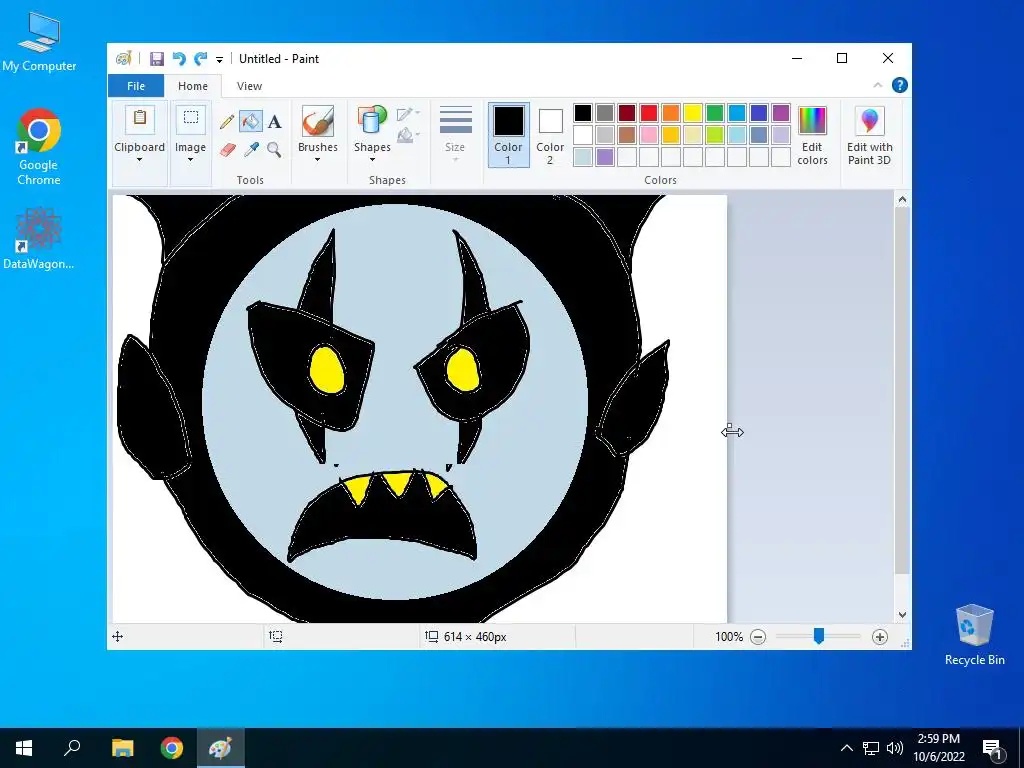Open the Shapes gallery icon
Viewport: 1024px width, 768px height.
tap(372, 121)
